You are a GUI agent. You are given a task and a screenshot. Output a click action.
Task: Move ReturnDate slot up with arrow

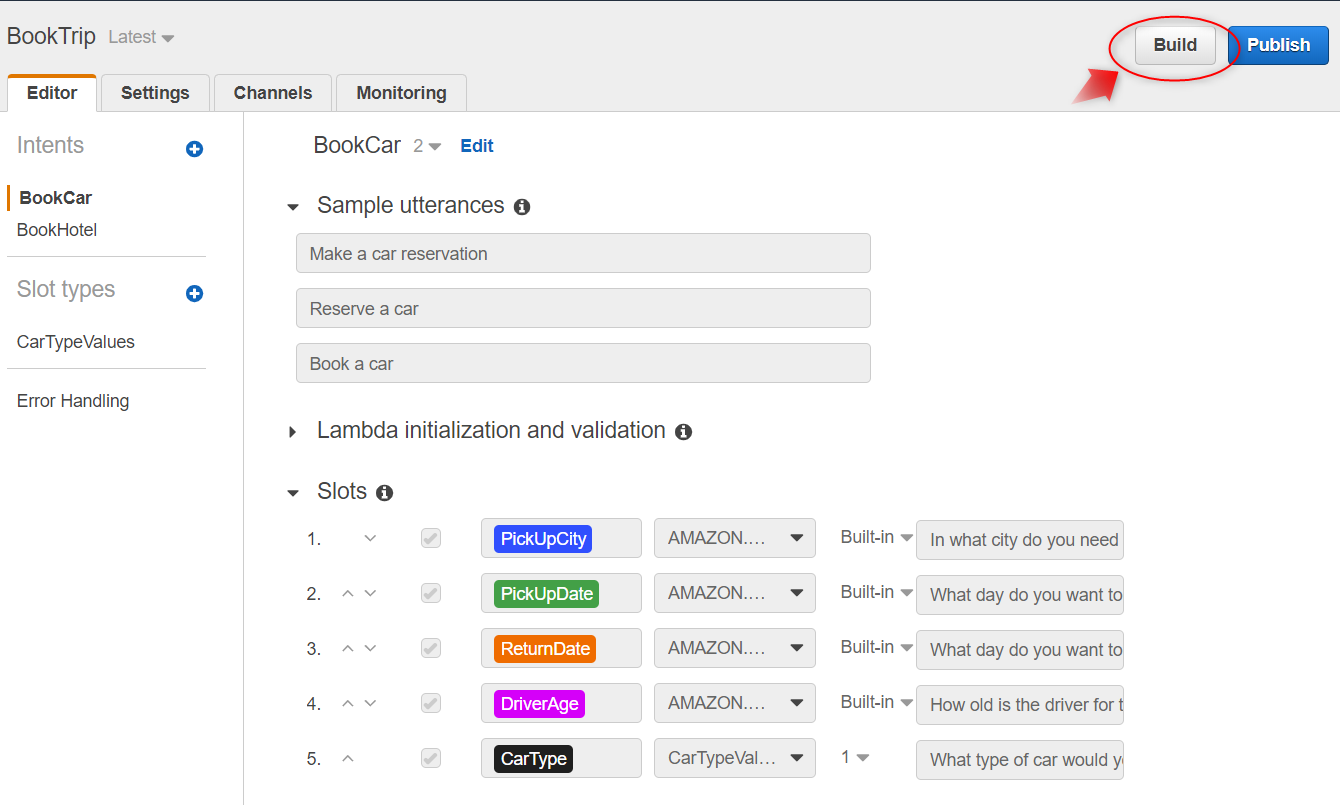[348, 649]
